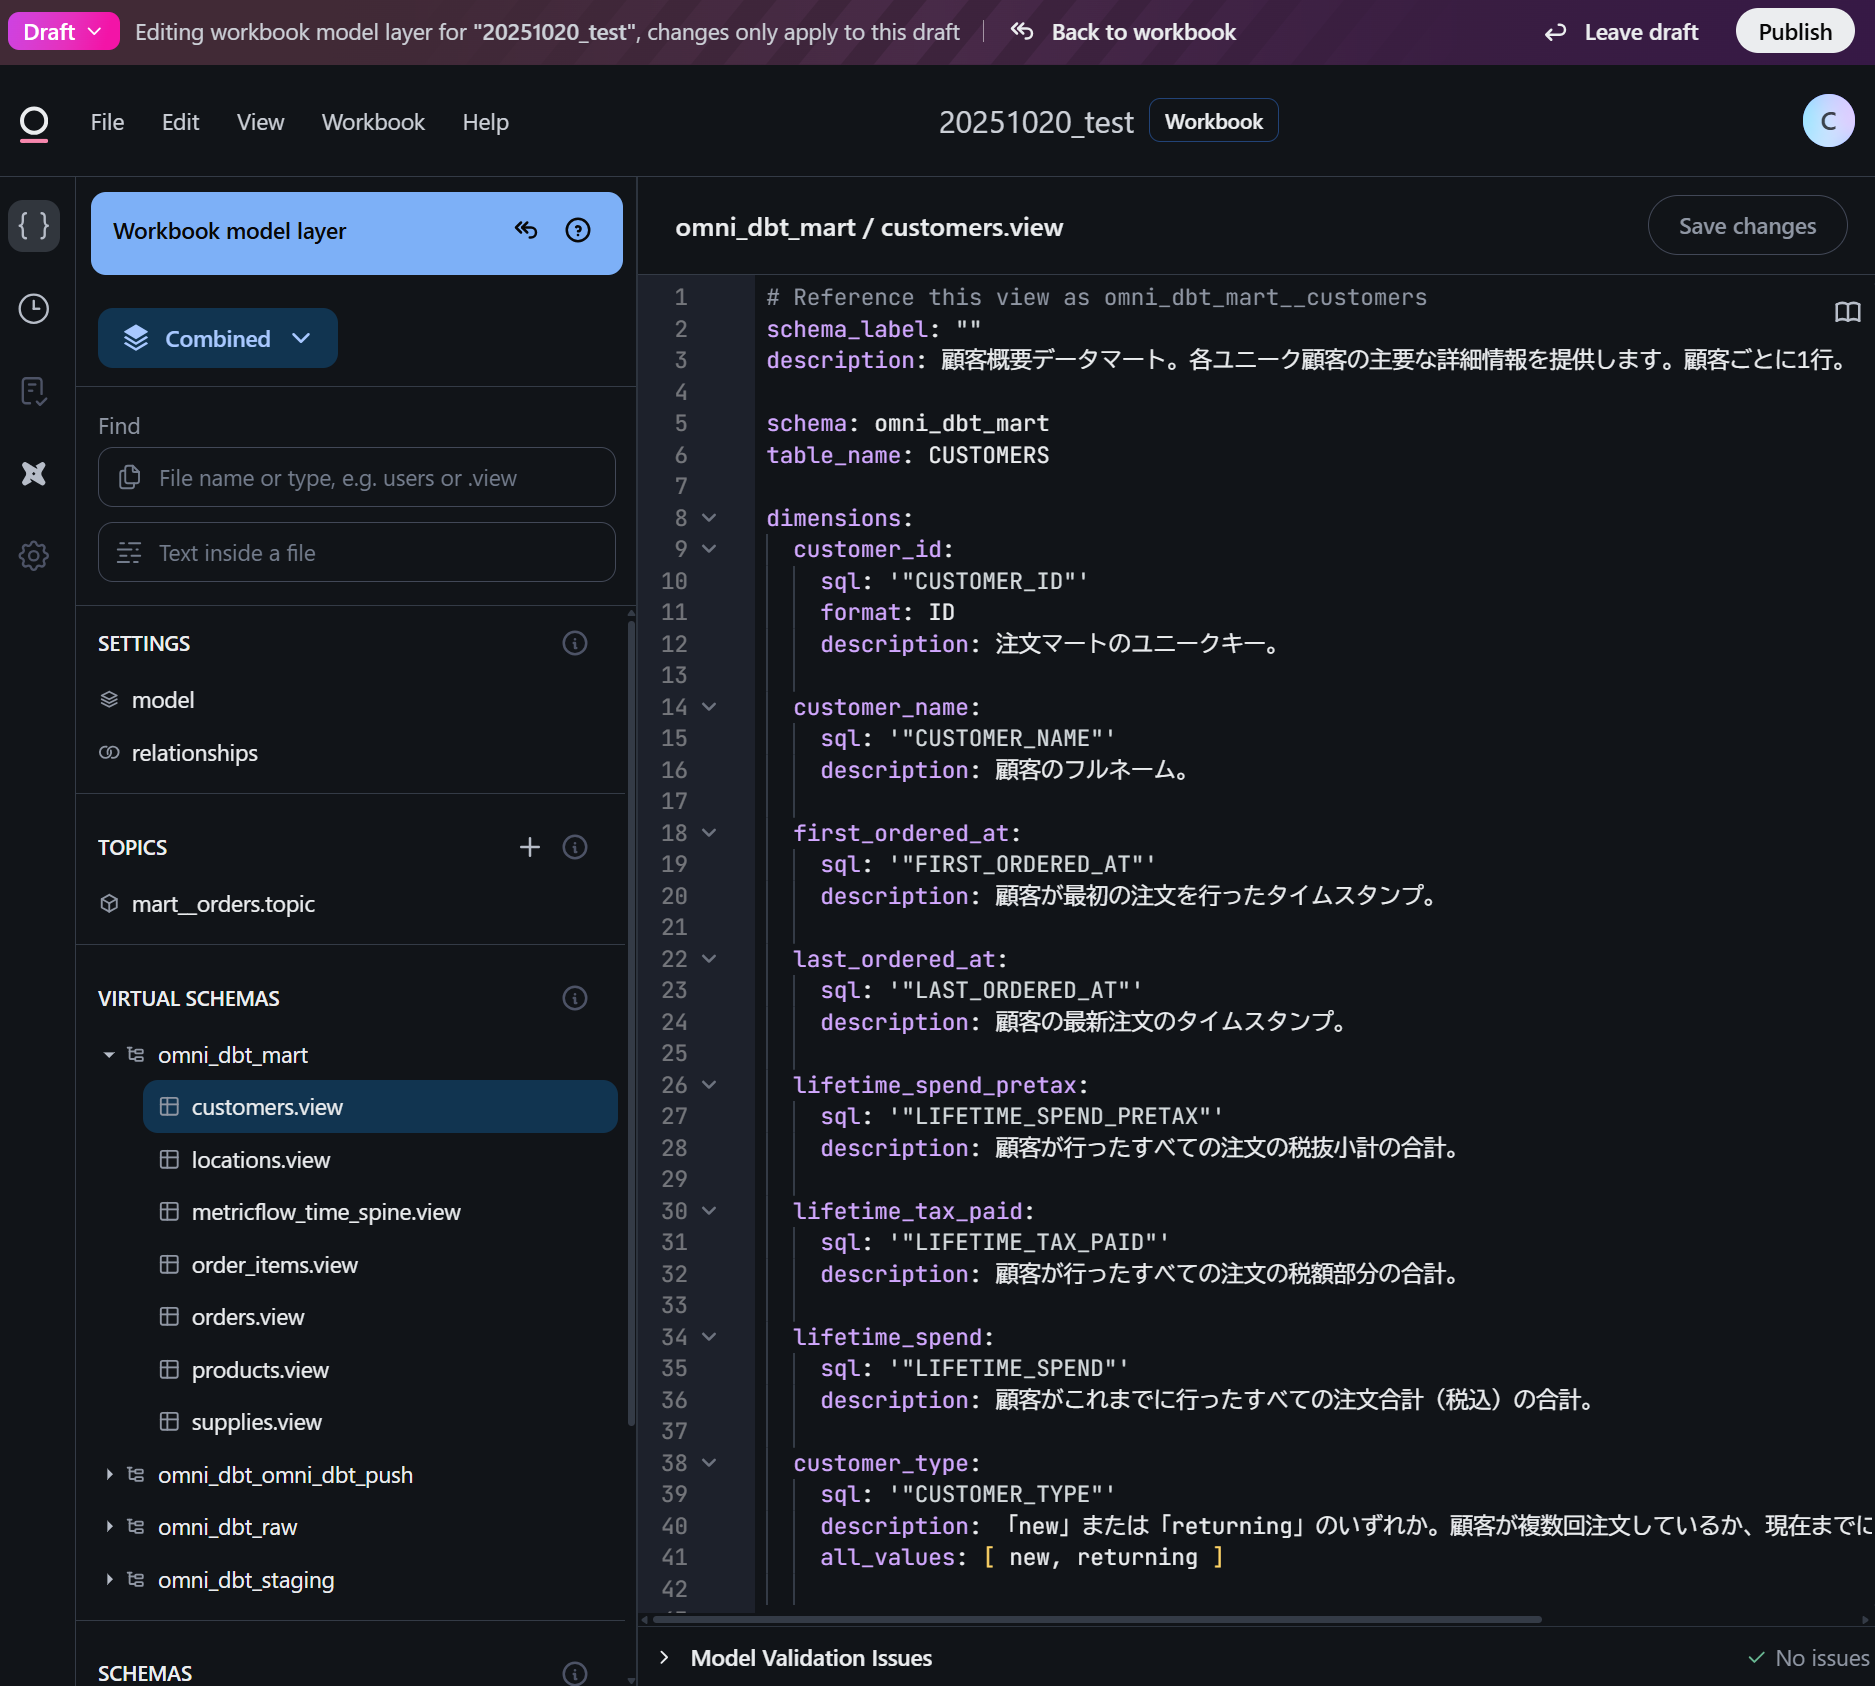Screen dimensions: 1875x1686
Task: Fold the dimensions block at line 8
Action: [709, 518]
